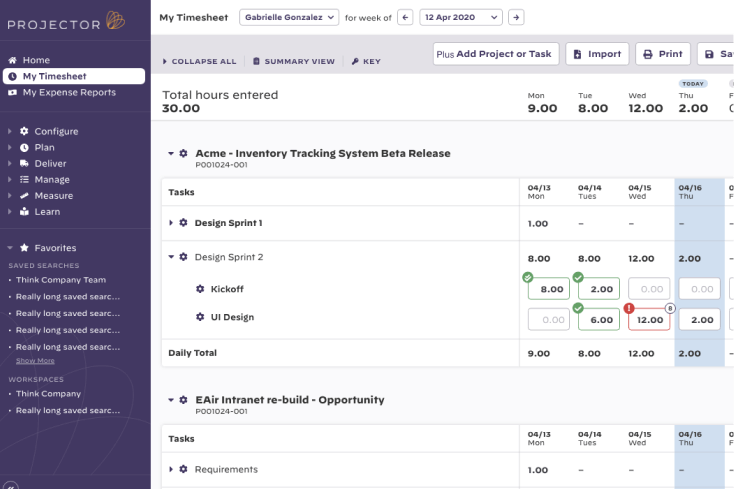
Task: Collapse sidebar using bottom arrow button
Action: [x=10, y=485]
